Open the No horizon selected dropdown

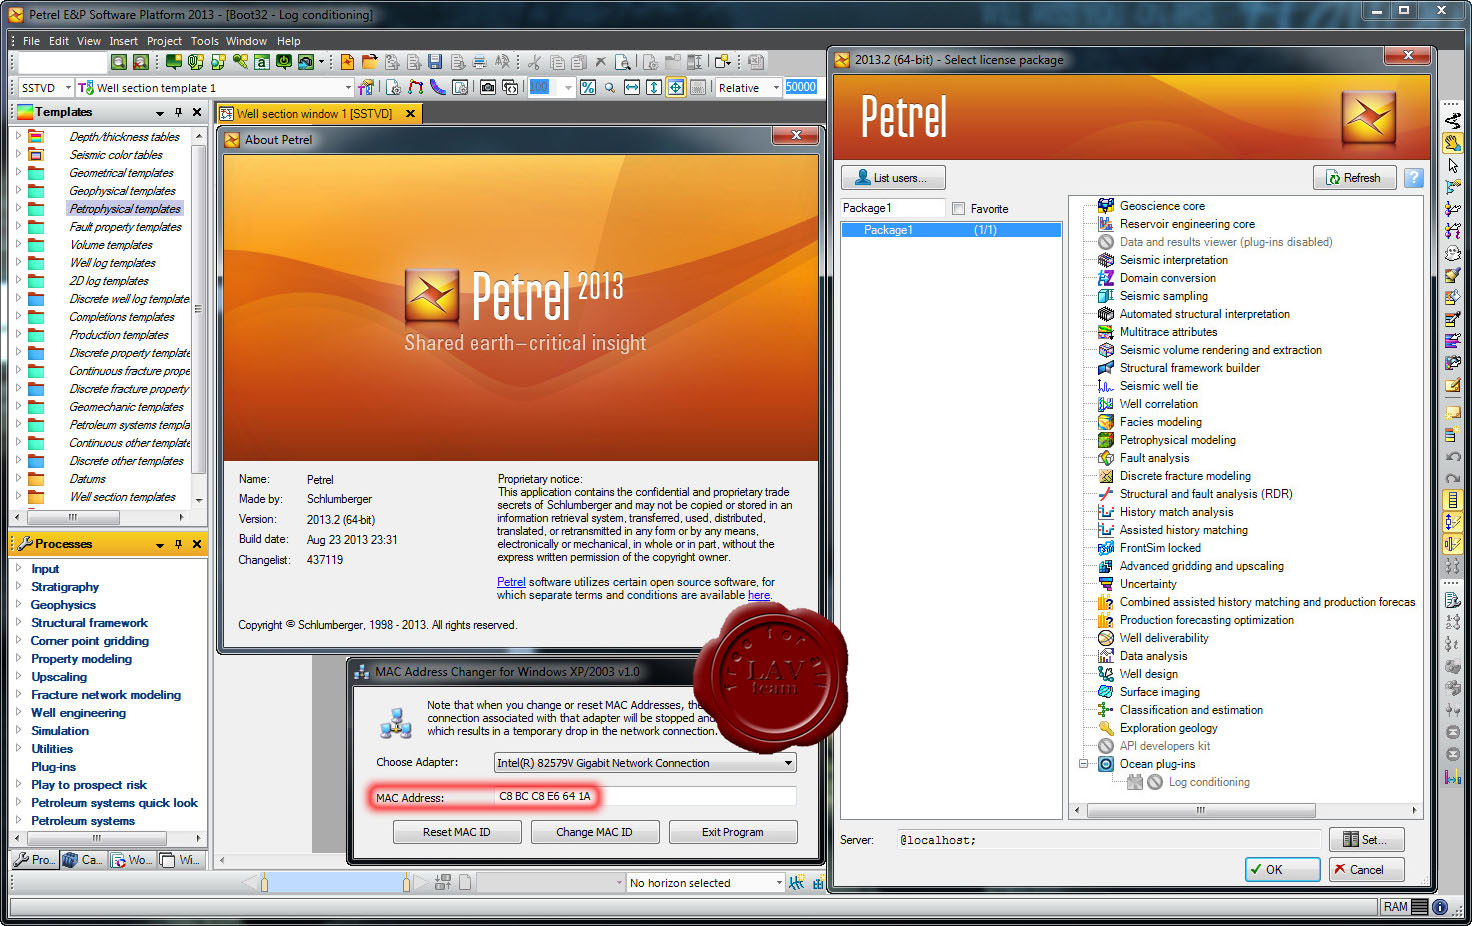(779, 883)
